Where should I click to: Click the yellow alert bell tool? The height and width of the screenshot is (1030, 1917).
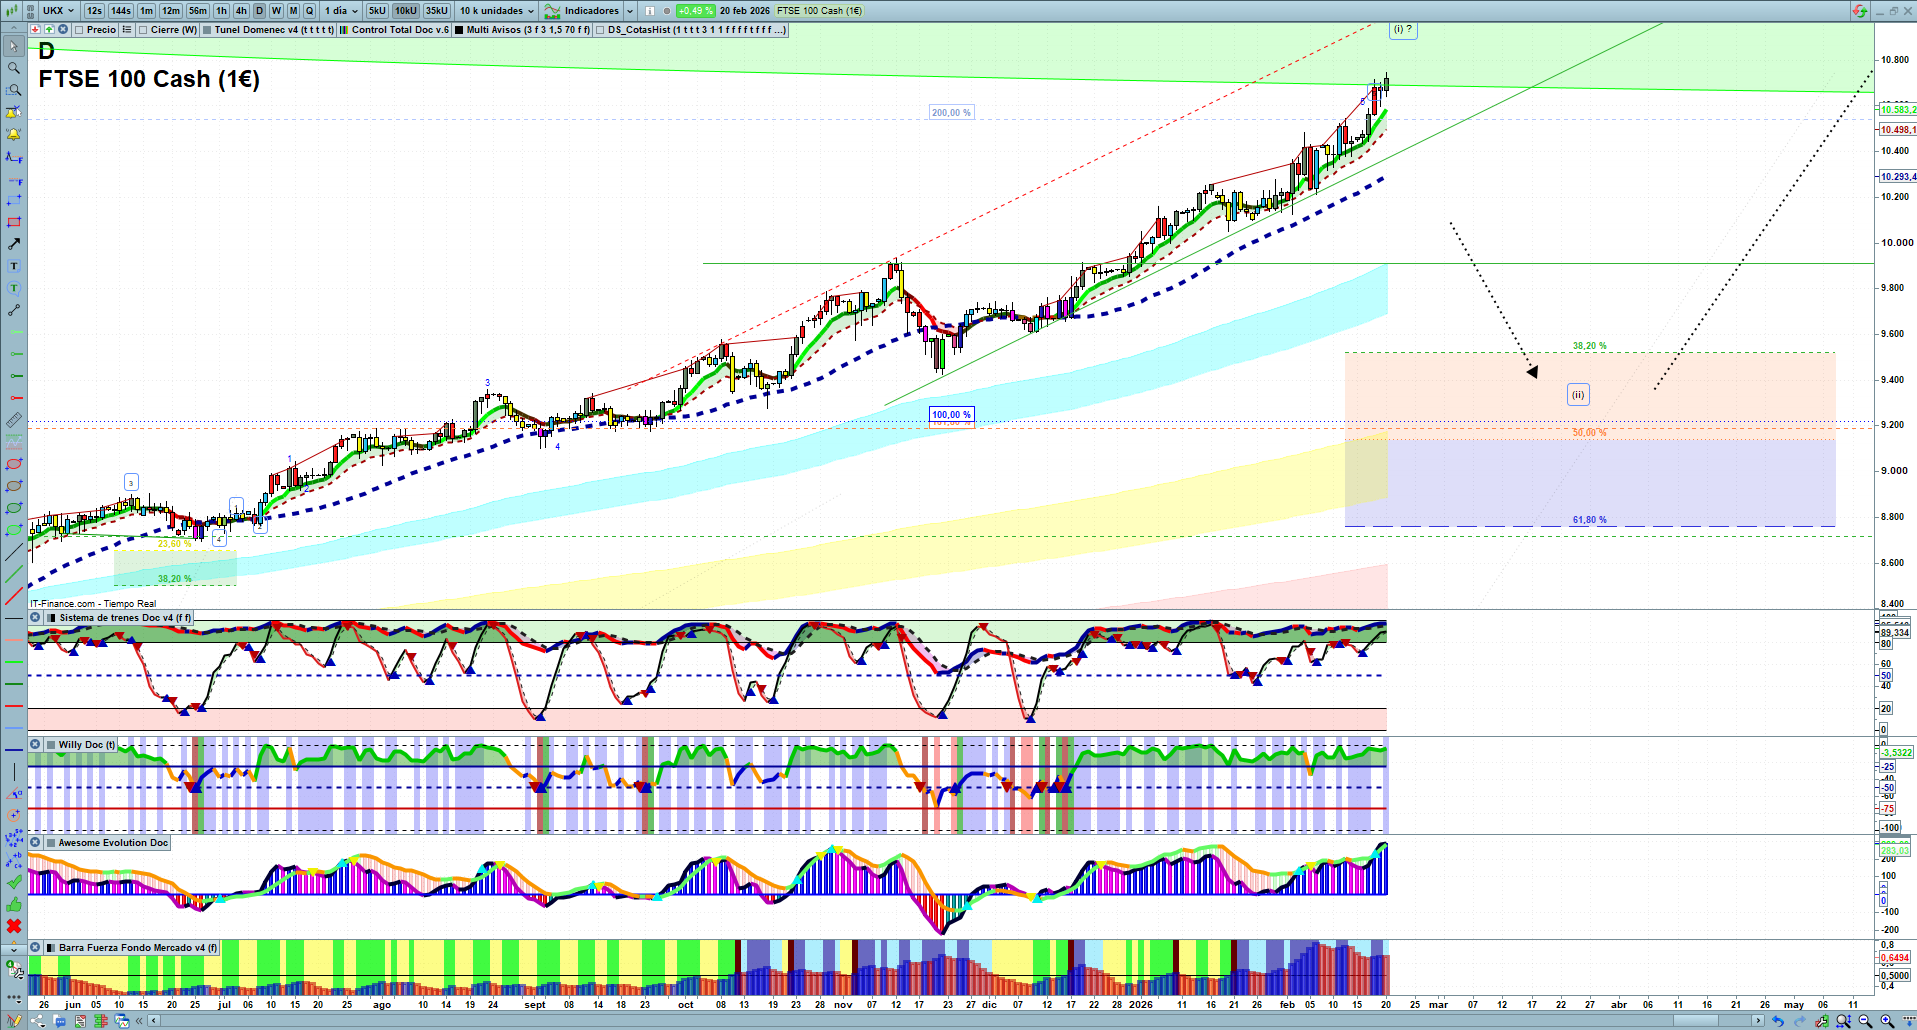pyautogui.click(x=14, y=134)
